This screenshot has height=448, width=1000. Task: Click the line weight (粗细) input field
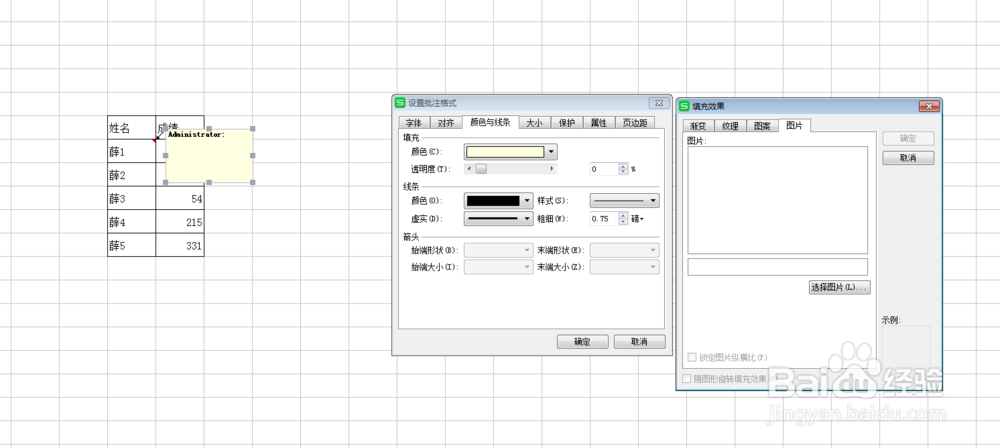click(604, 218)
